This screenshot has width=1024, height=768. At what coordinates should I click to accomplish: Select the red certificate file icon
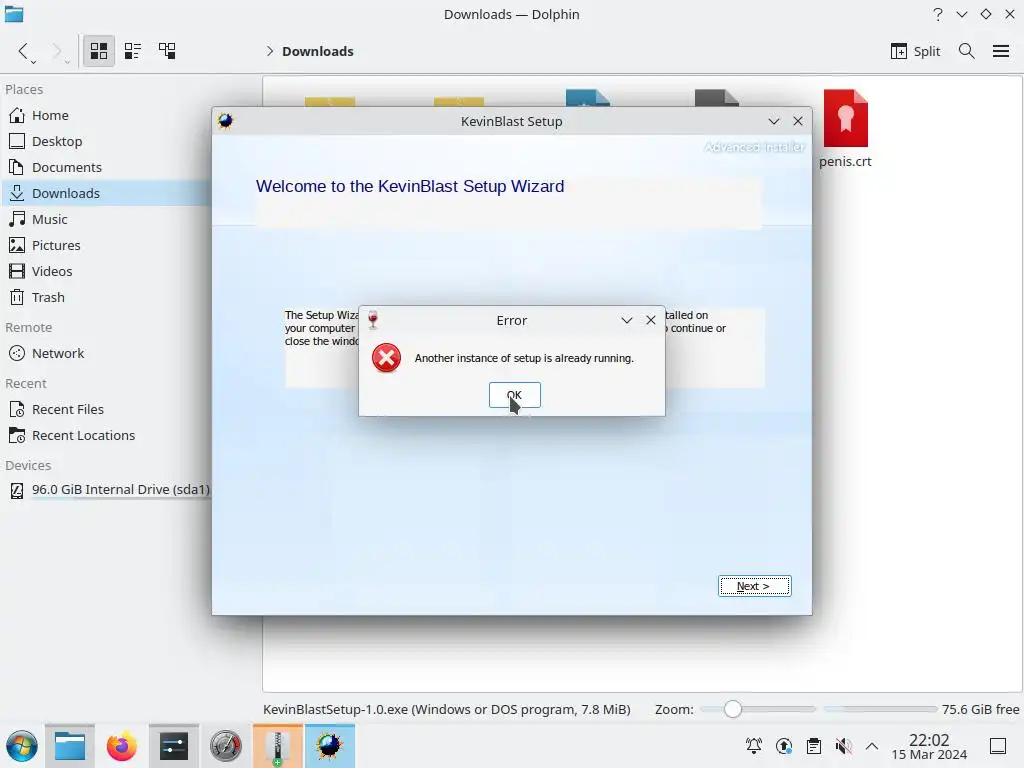tap(846, 118)
